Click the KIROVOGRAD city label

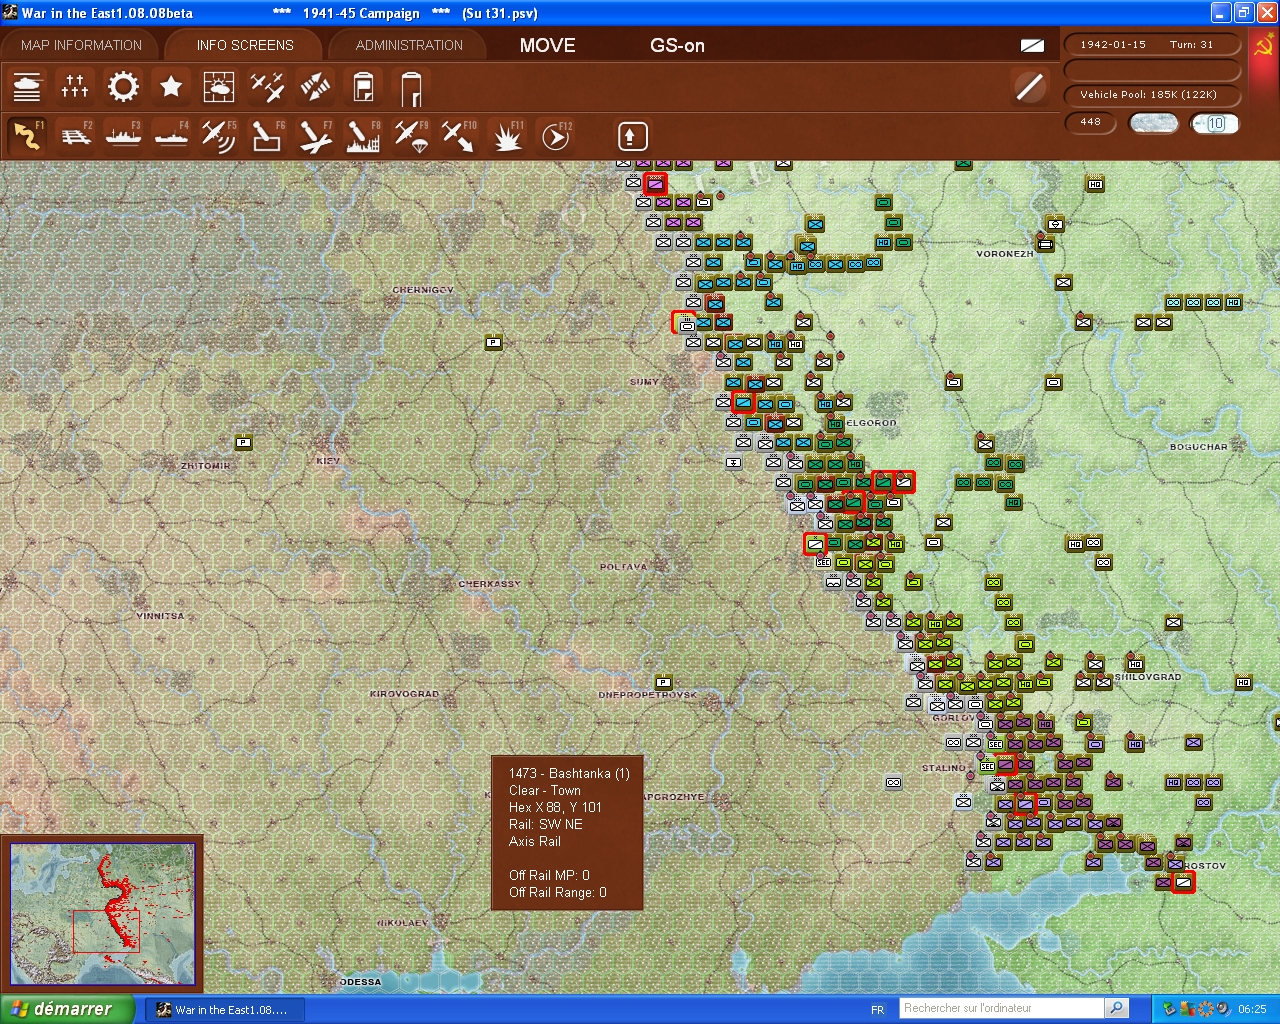click(404, 694)
